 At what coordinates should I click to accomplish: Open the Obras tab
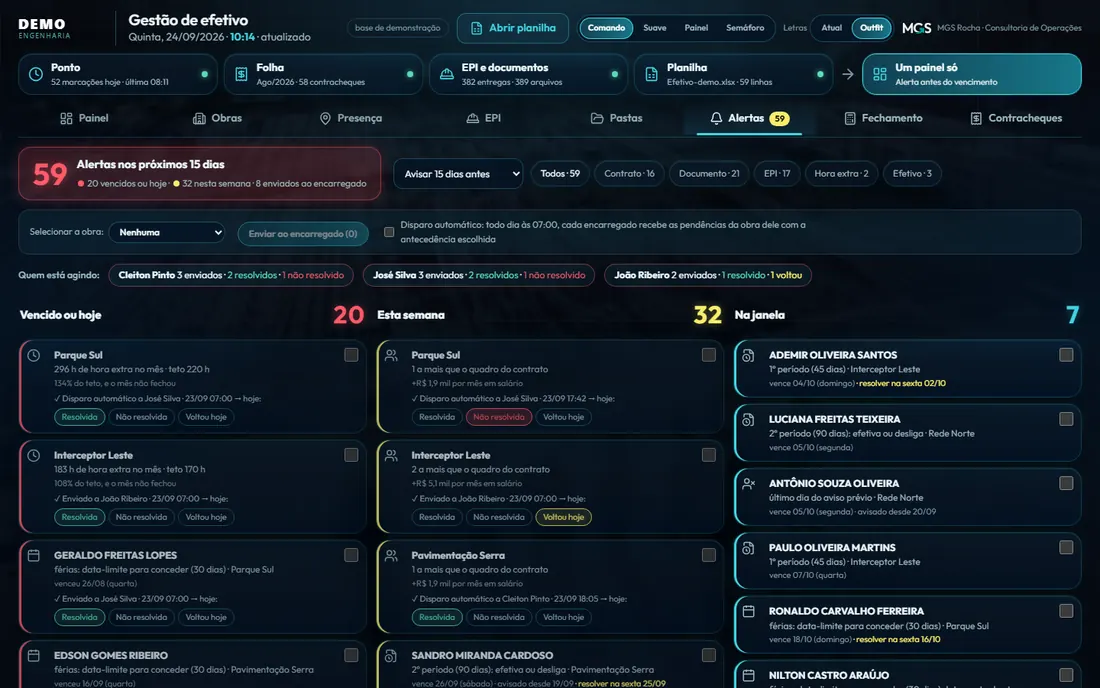point(217,118)
